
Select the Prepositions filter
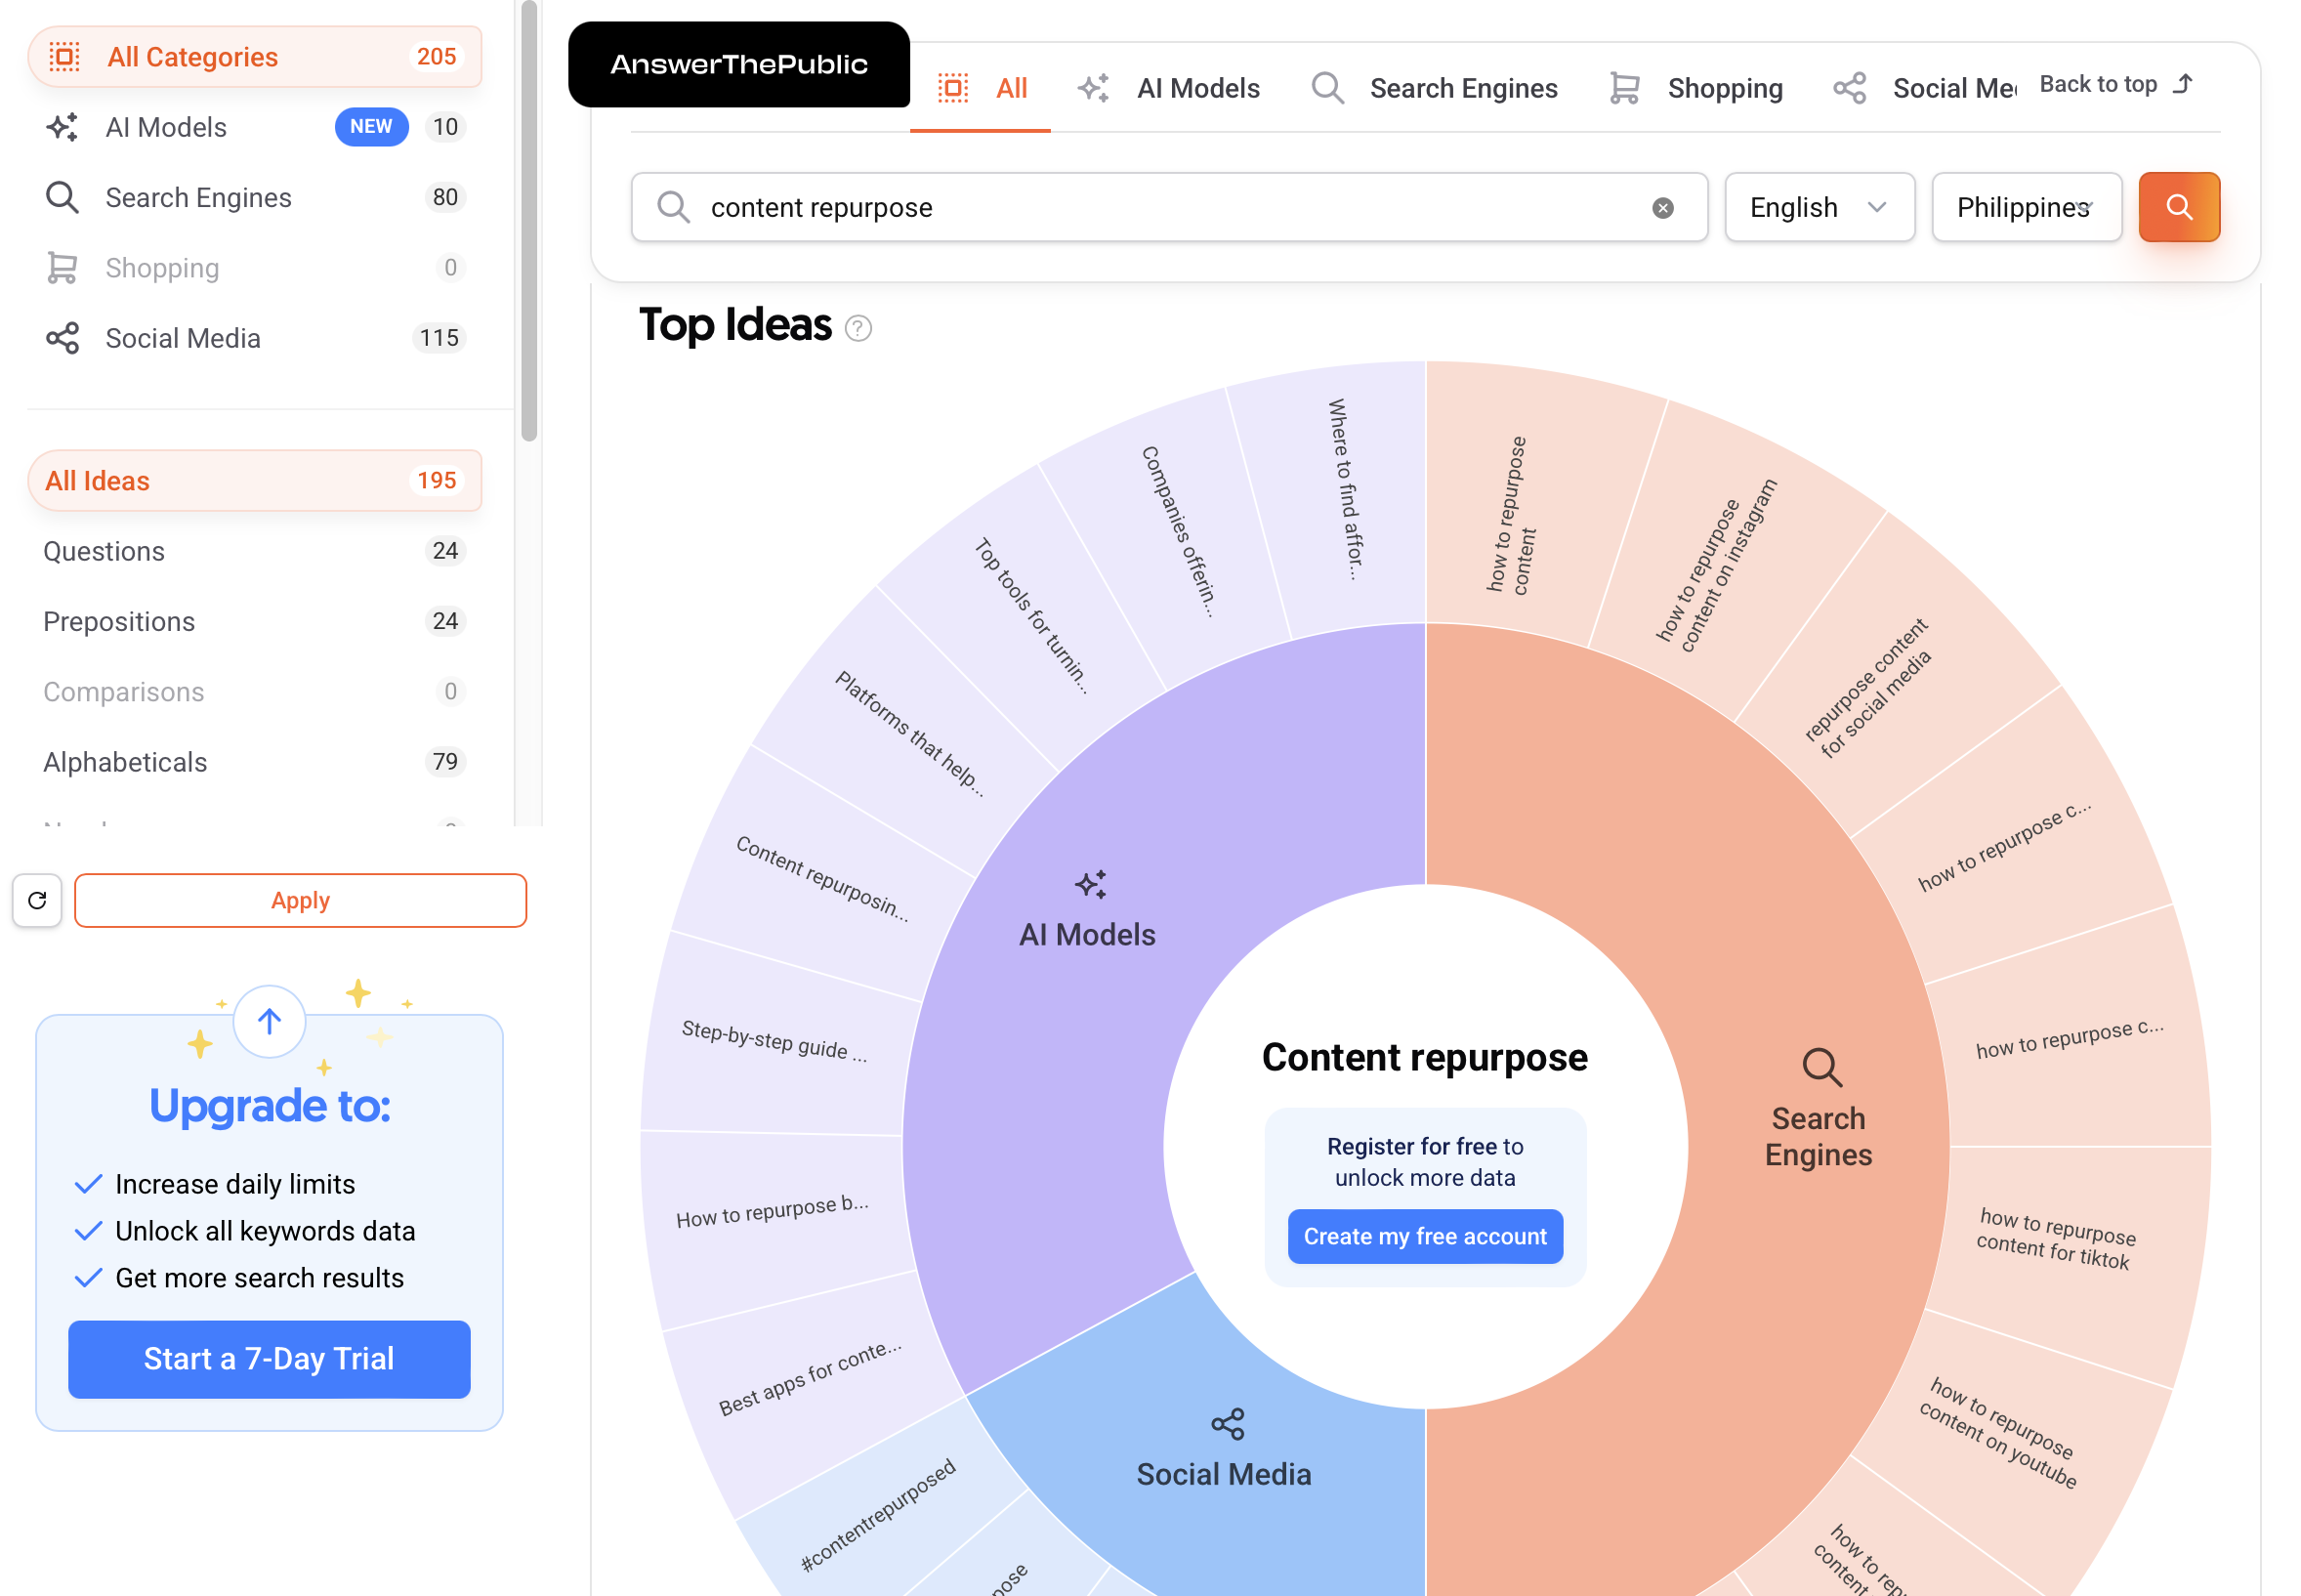point(255,621)
